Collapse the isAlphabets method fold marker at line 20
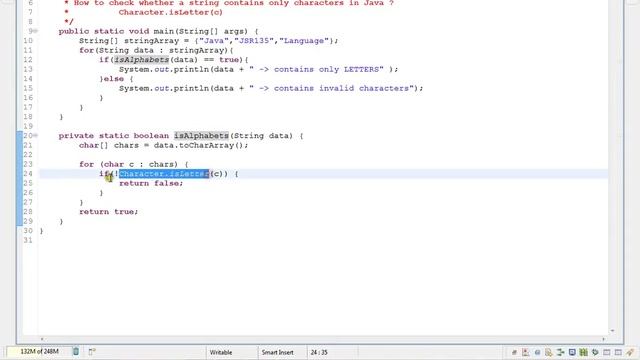The image size is (640, 360). pyautogui.click(x=36, y=136)
